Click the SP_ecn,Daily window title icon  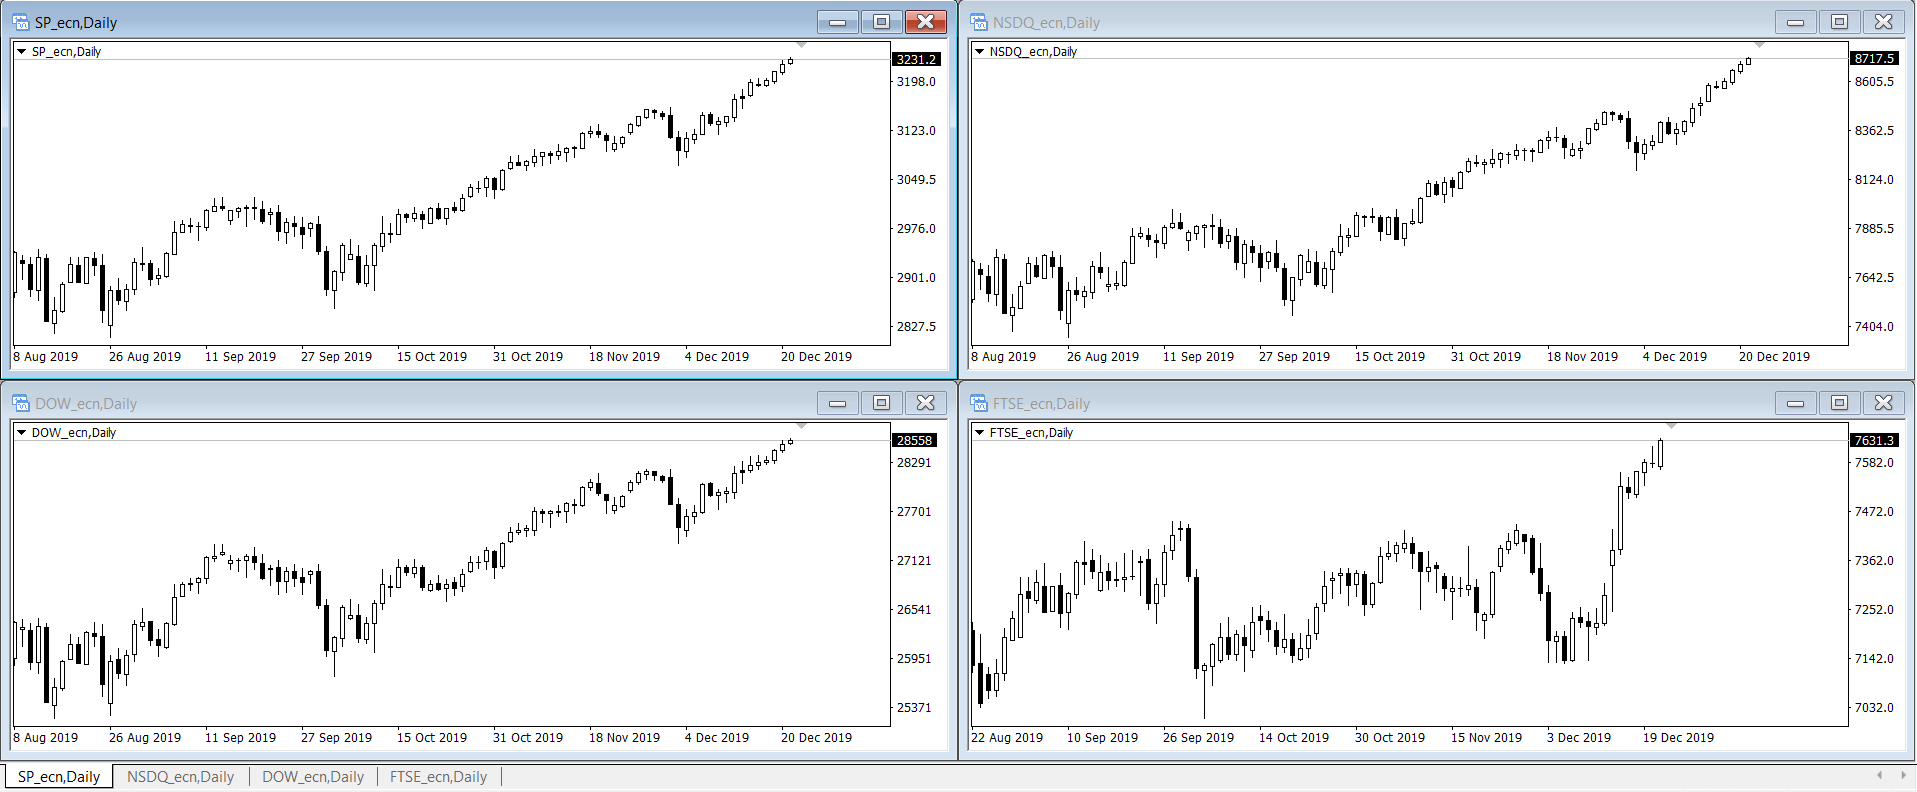[21, 22]
